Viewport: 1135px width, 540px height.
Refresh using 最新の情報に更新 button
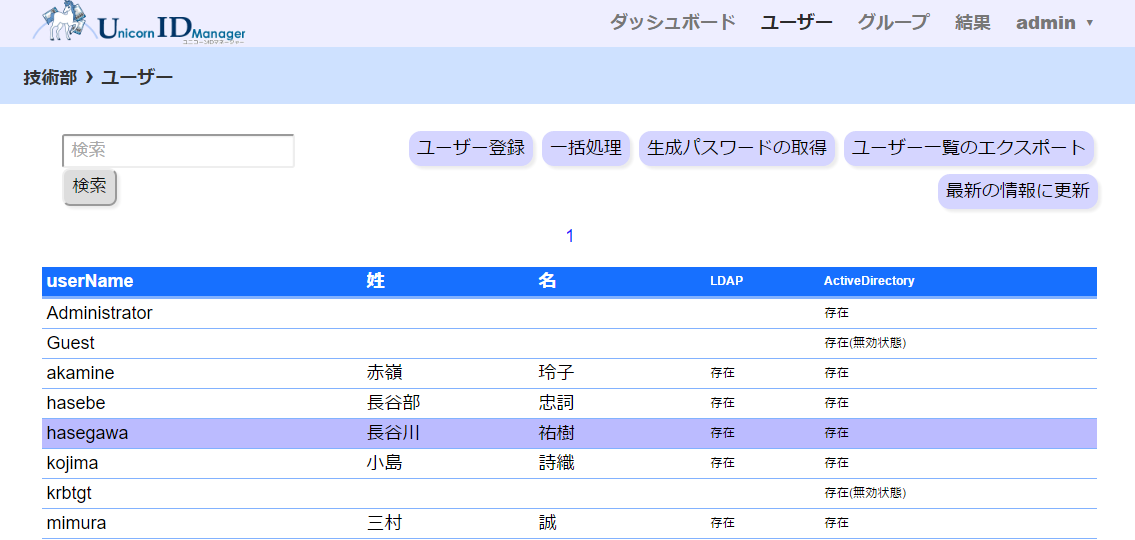1017,190
